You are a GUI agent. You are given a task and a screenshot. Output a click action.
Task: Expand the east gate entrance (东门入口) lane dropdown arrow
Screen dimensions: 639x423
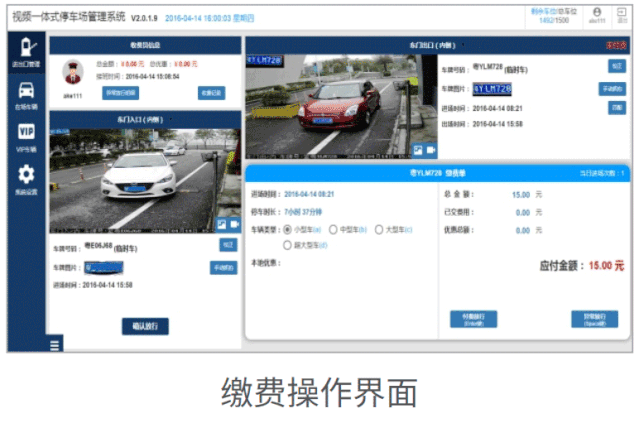pos(170,119)
